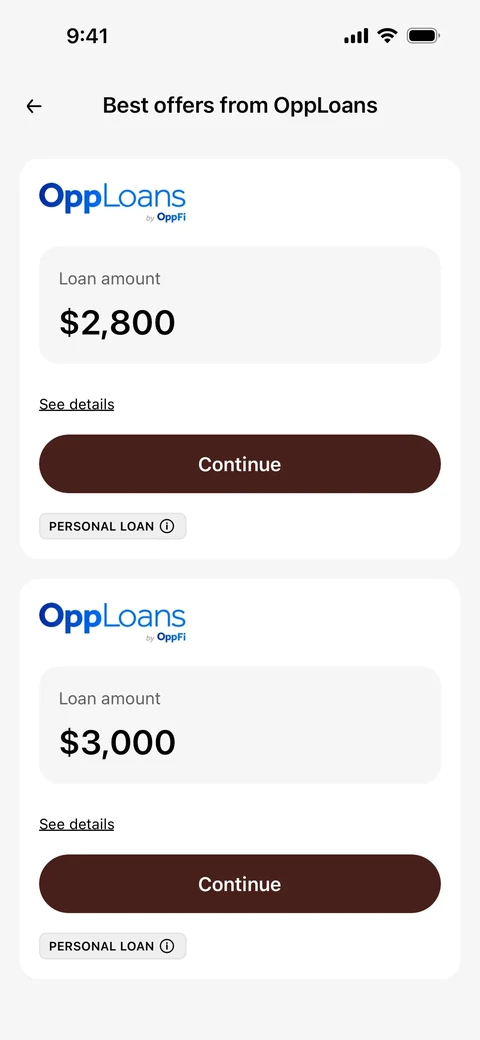The height and width of the screenshot is (1040, 480).
Task: Tap the $3,000 amount text
Action: [117, 743]
